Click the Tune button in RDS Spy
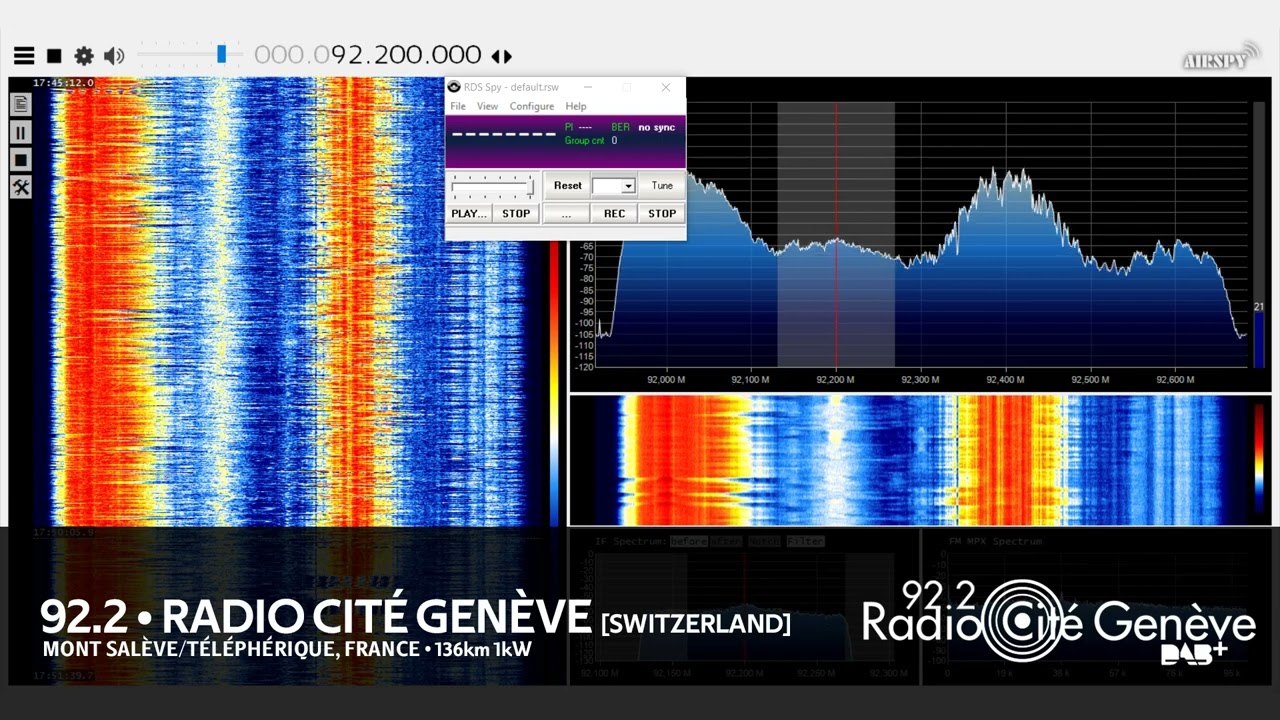This screenshot has width=1280, height=720. [x=662, y=185]
